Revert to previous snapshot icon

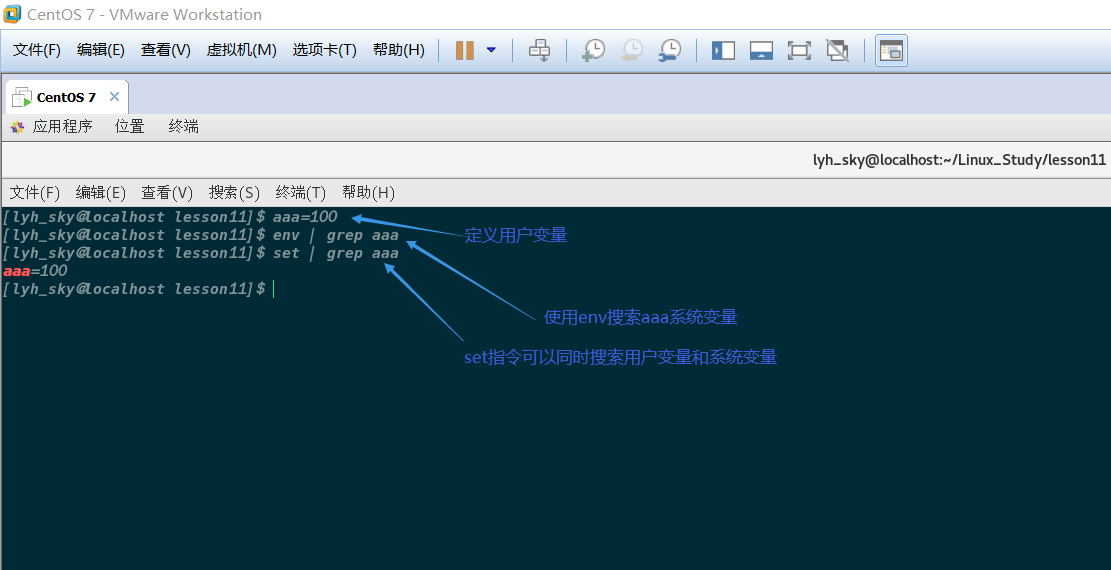[x=631, y=50]
